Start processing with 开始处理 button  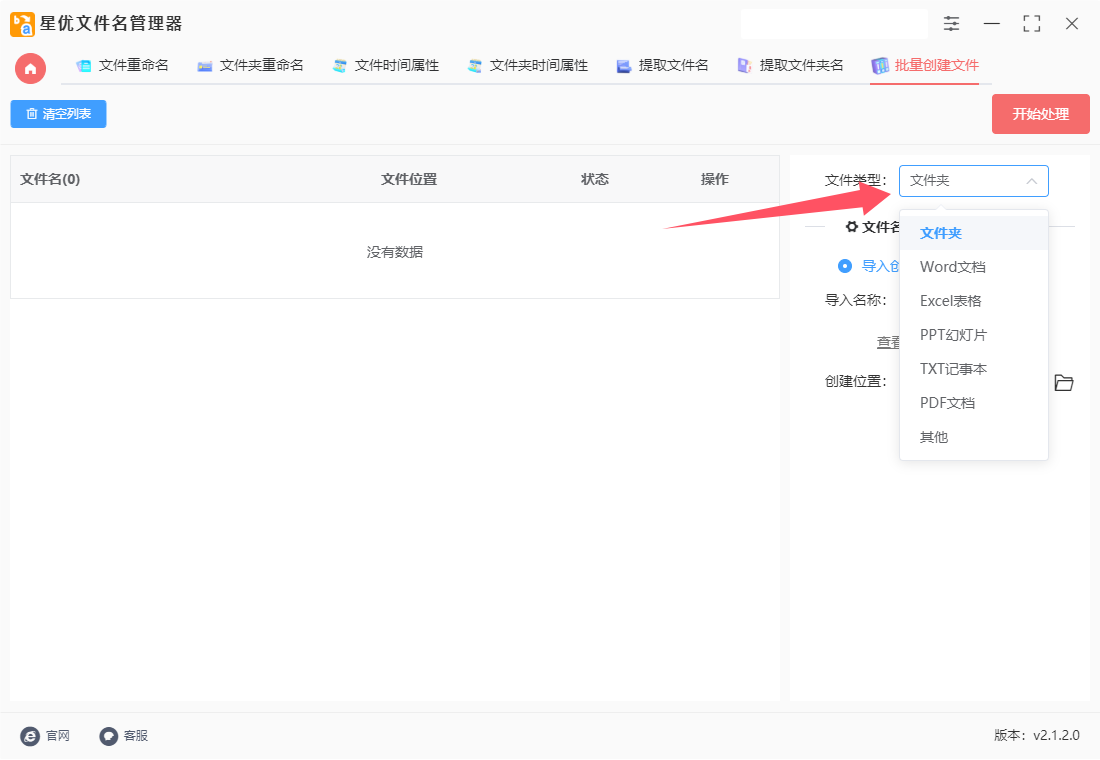click(1040, 114)
